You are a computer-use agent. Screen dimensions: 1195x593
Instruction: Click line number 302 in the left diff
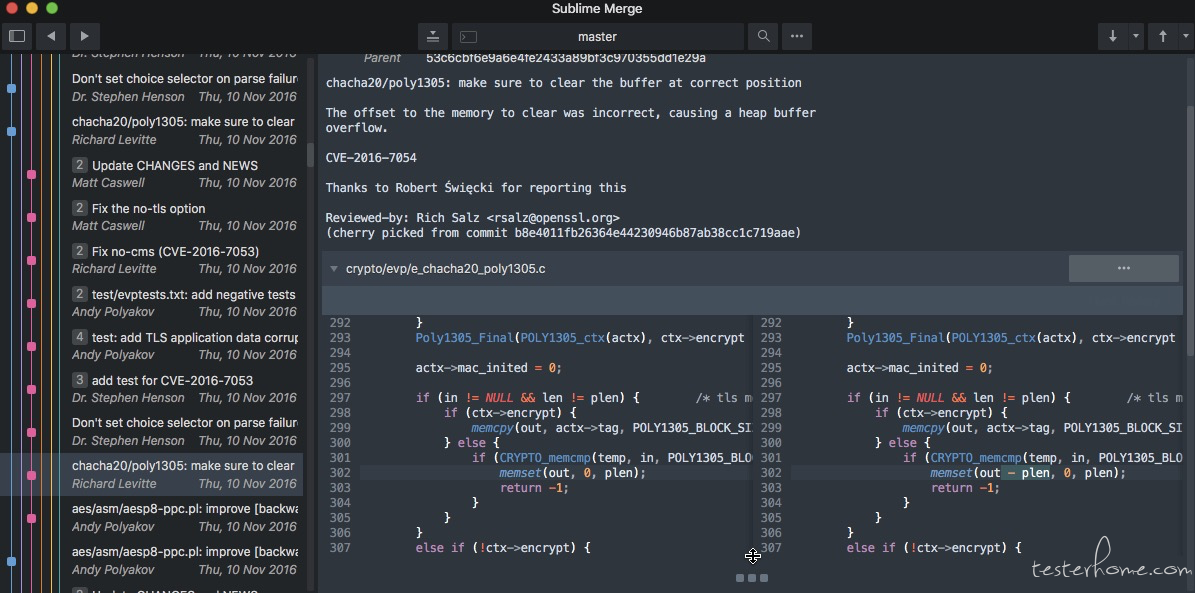pyautogui.click(x=340, y=473)
